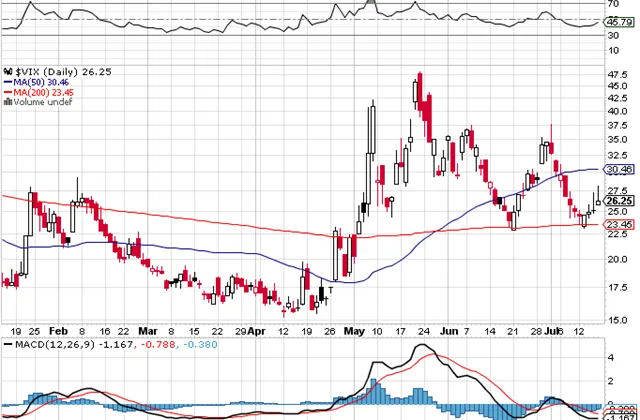
Task: Click the blue MA(50) legend line marker
Action: (x=6, y=82)
